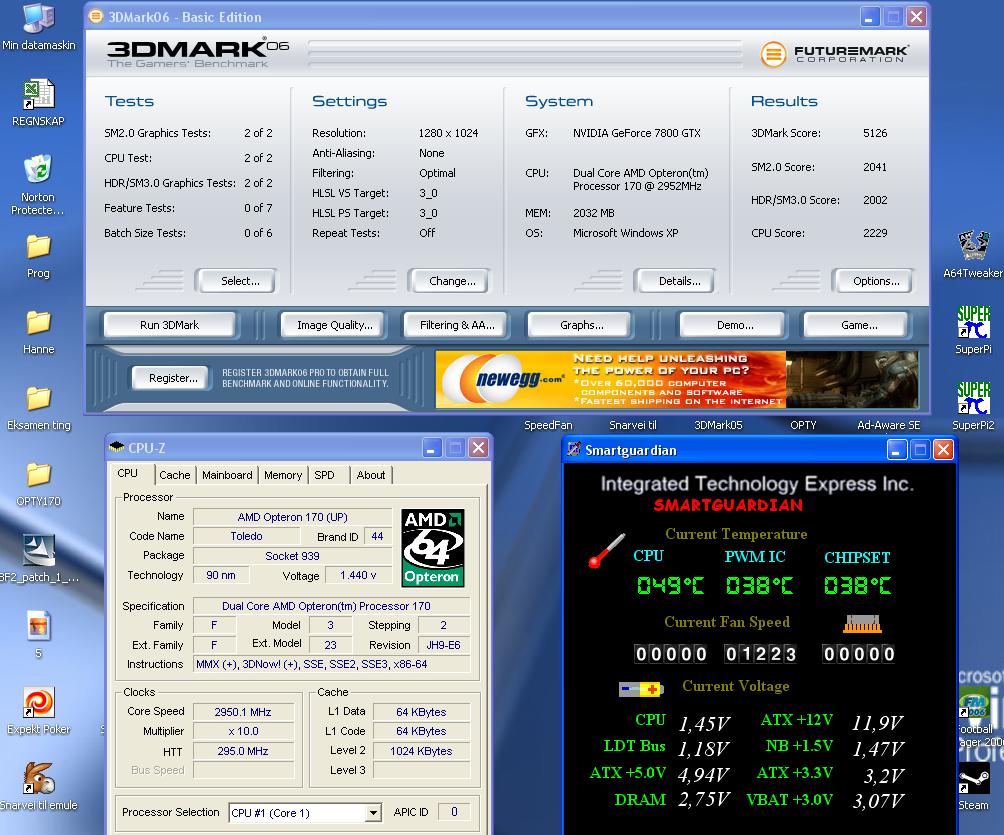Click the Multiplier x 10.0 field
The image size is (1004, 835).
[243, 731]
